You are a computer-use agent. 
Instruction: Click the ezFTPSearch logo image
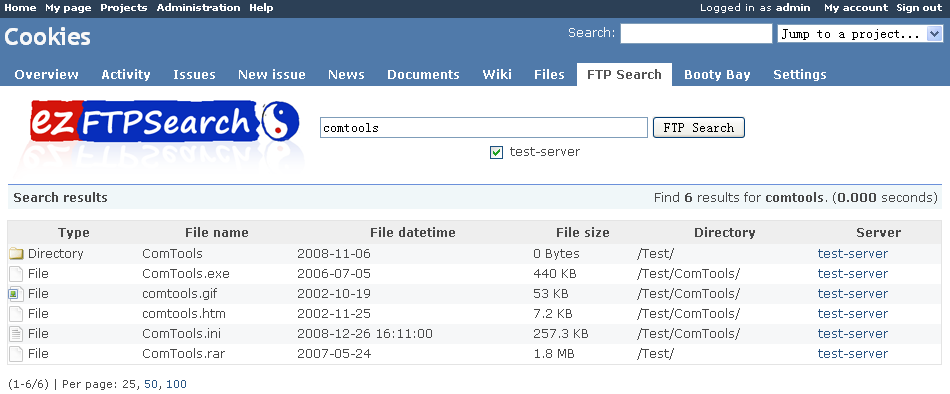164,135
